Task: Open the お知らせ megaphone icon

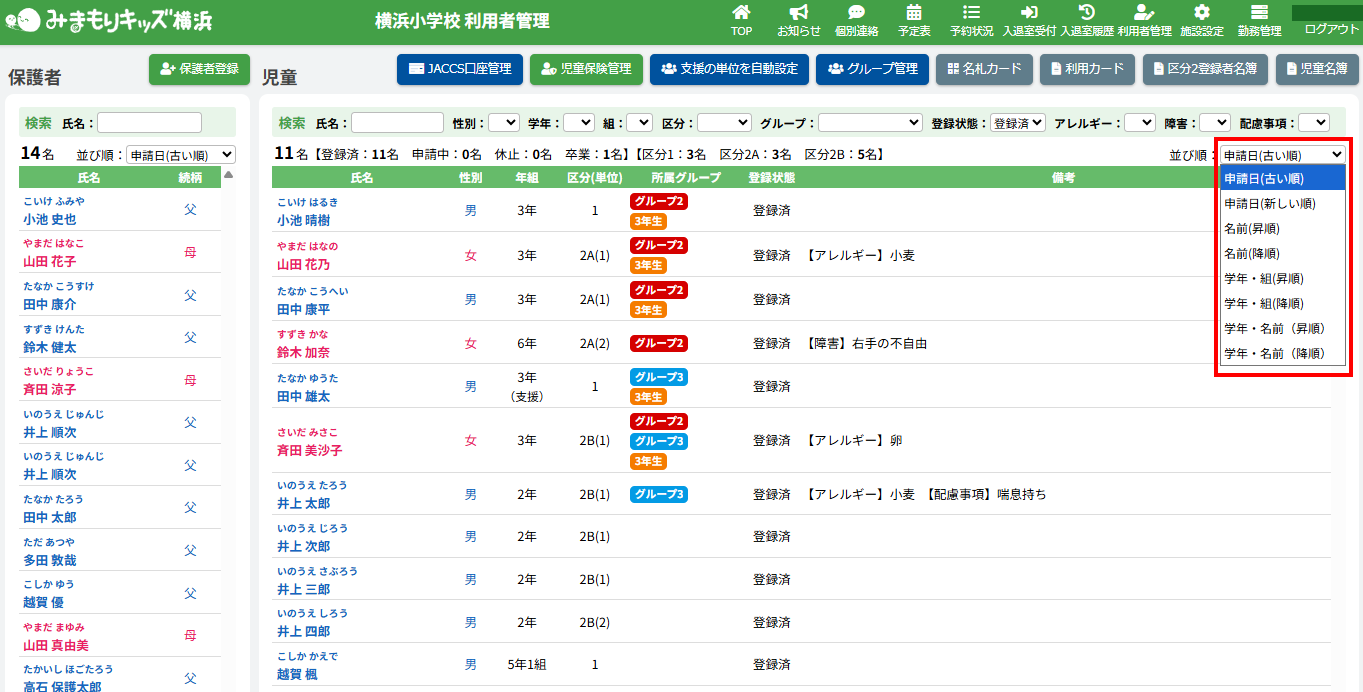Action: [798, 13]
